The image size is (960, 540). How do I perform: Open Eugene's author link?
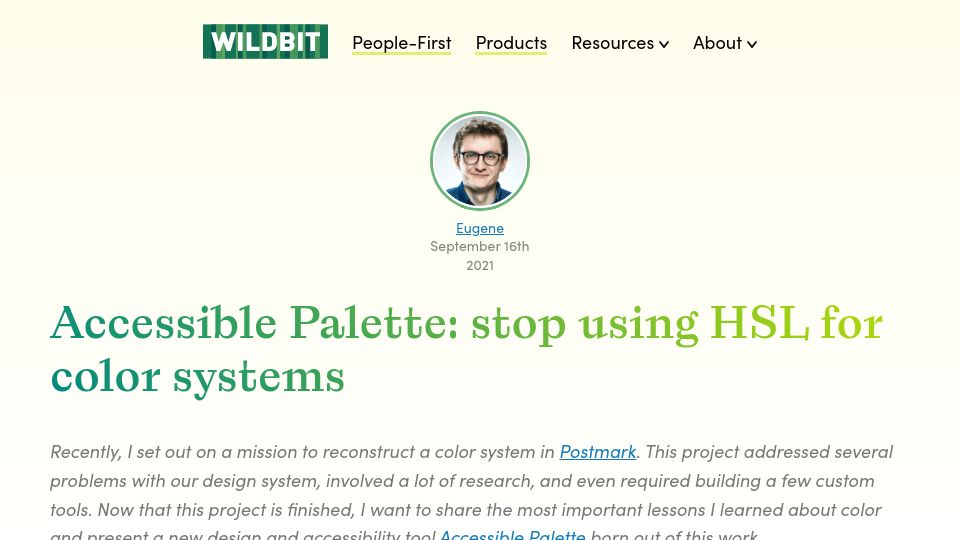(480, 228)
